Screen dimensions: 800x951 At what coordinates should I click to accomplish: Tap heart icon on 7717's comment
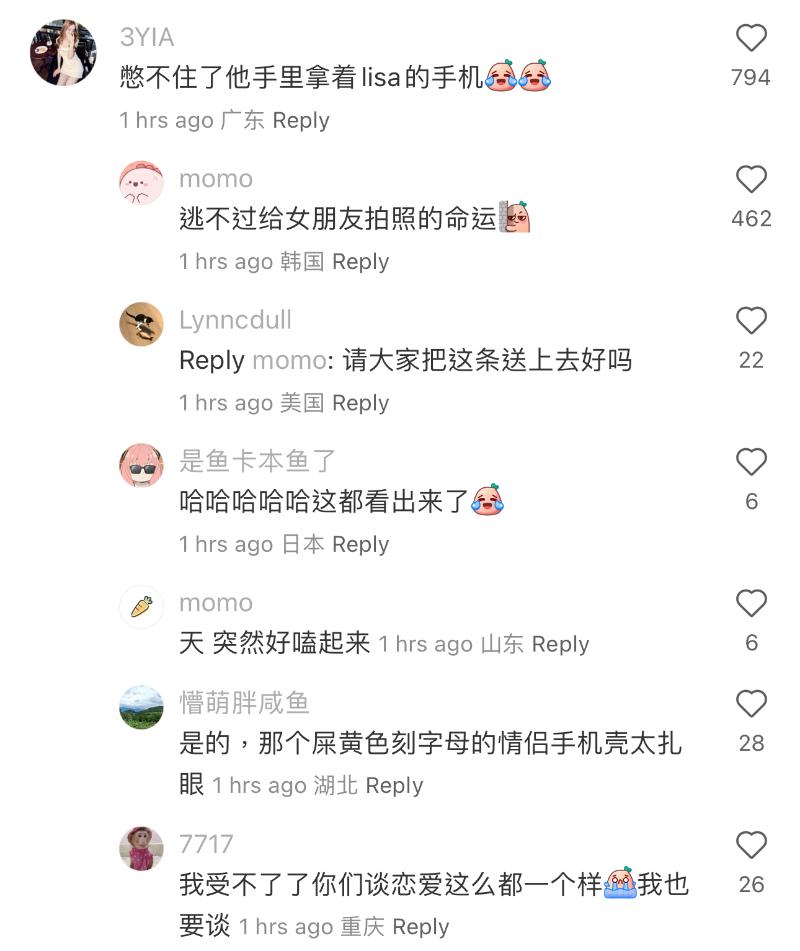point(751,845)
